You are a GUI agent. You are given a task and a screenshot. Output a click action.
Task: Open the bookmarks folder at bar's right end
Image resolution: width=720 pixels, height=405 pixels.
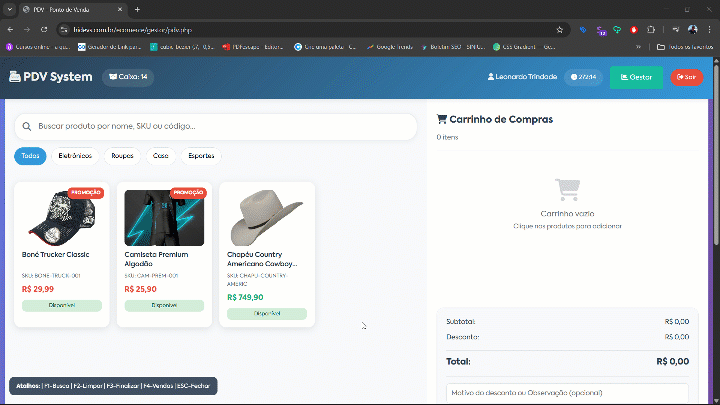point(685,47)
